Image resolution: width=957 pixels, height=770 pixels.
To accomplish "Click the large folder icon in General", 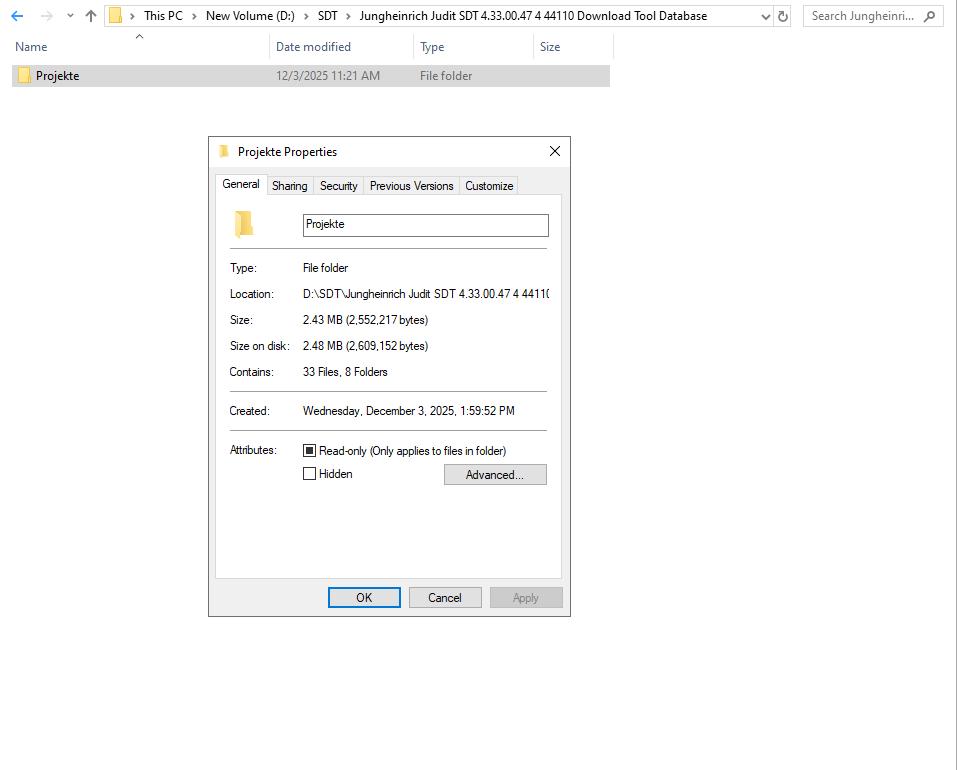I will [x=244, y=224].
